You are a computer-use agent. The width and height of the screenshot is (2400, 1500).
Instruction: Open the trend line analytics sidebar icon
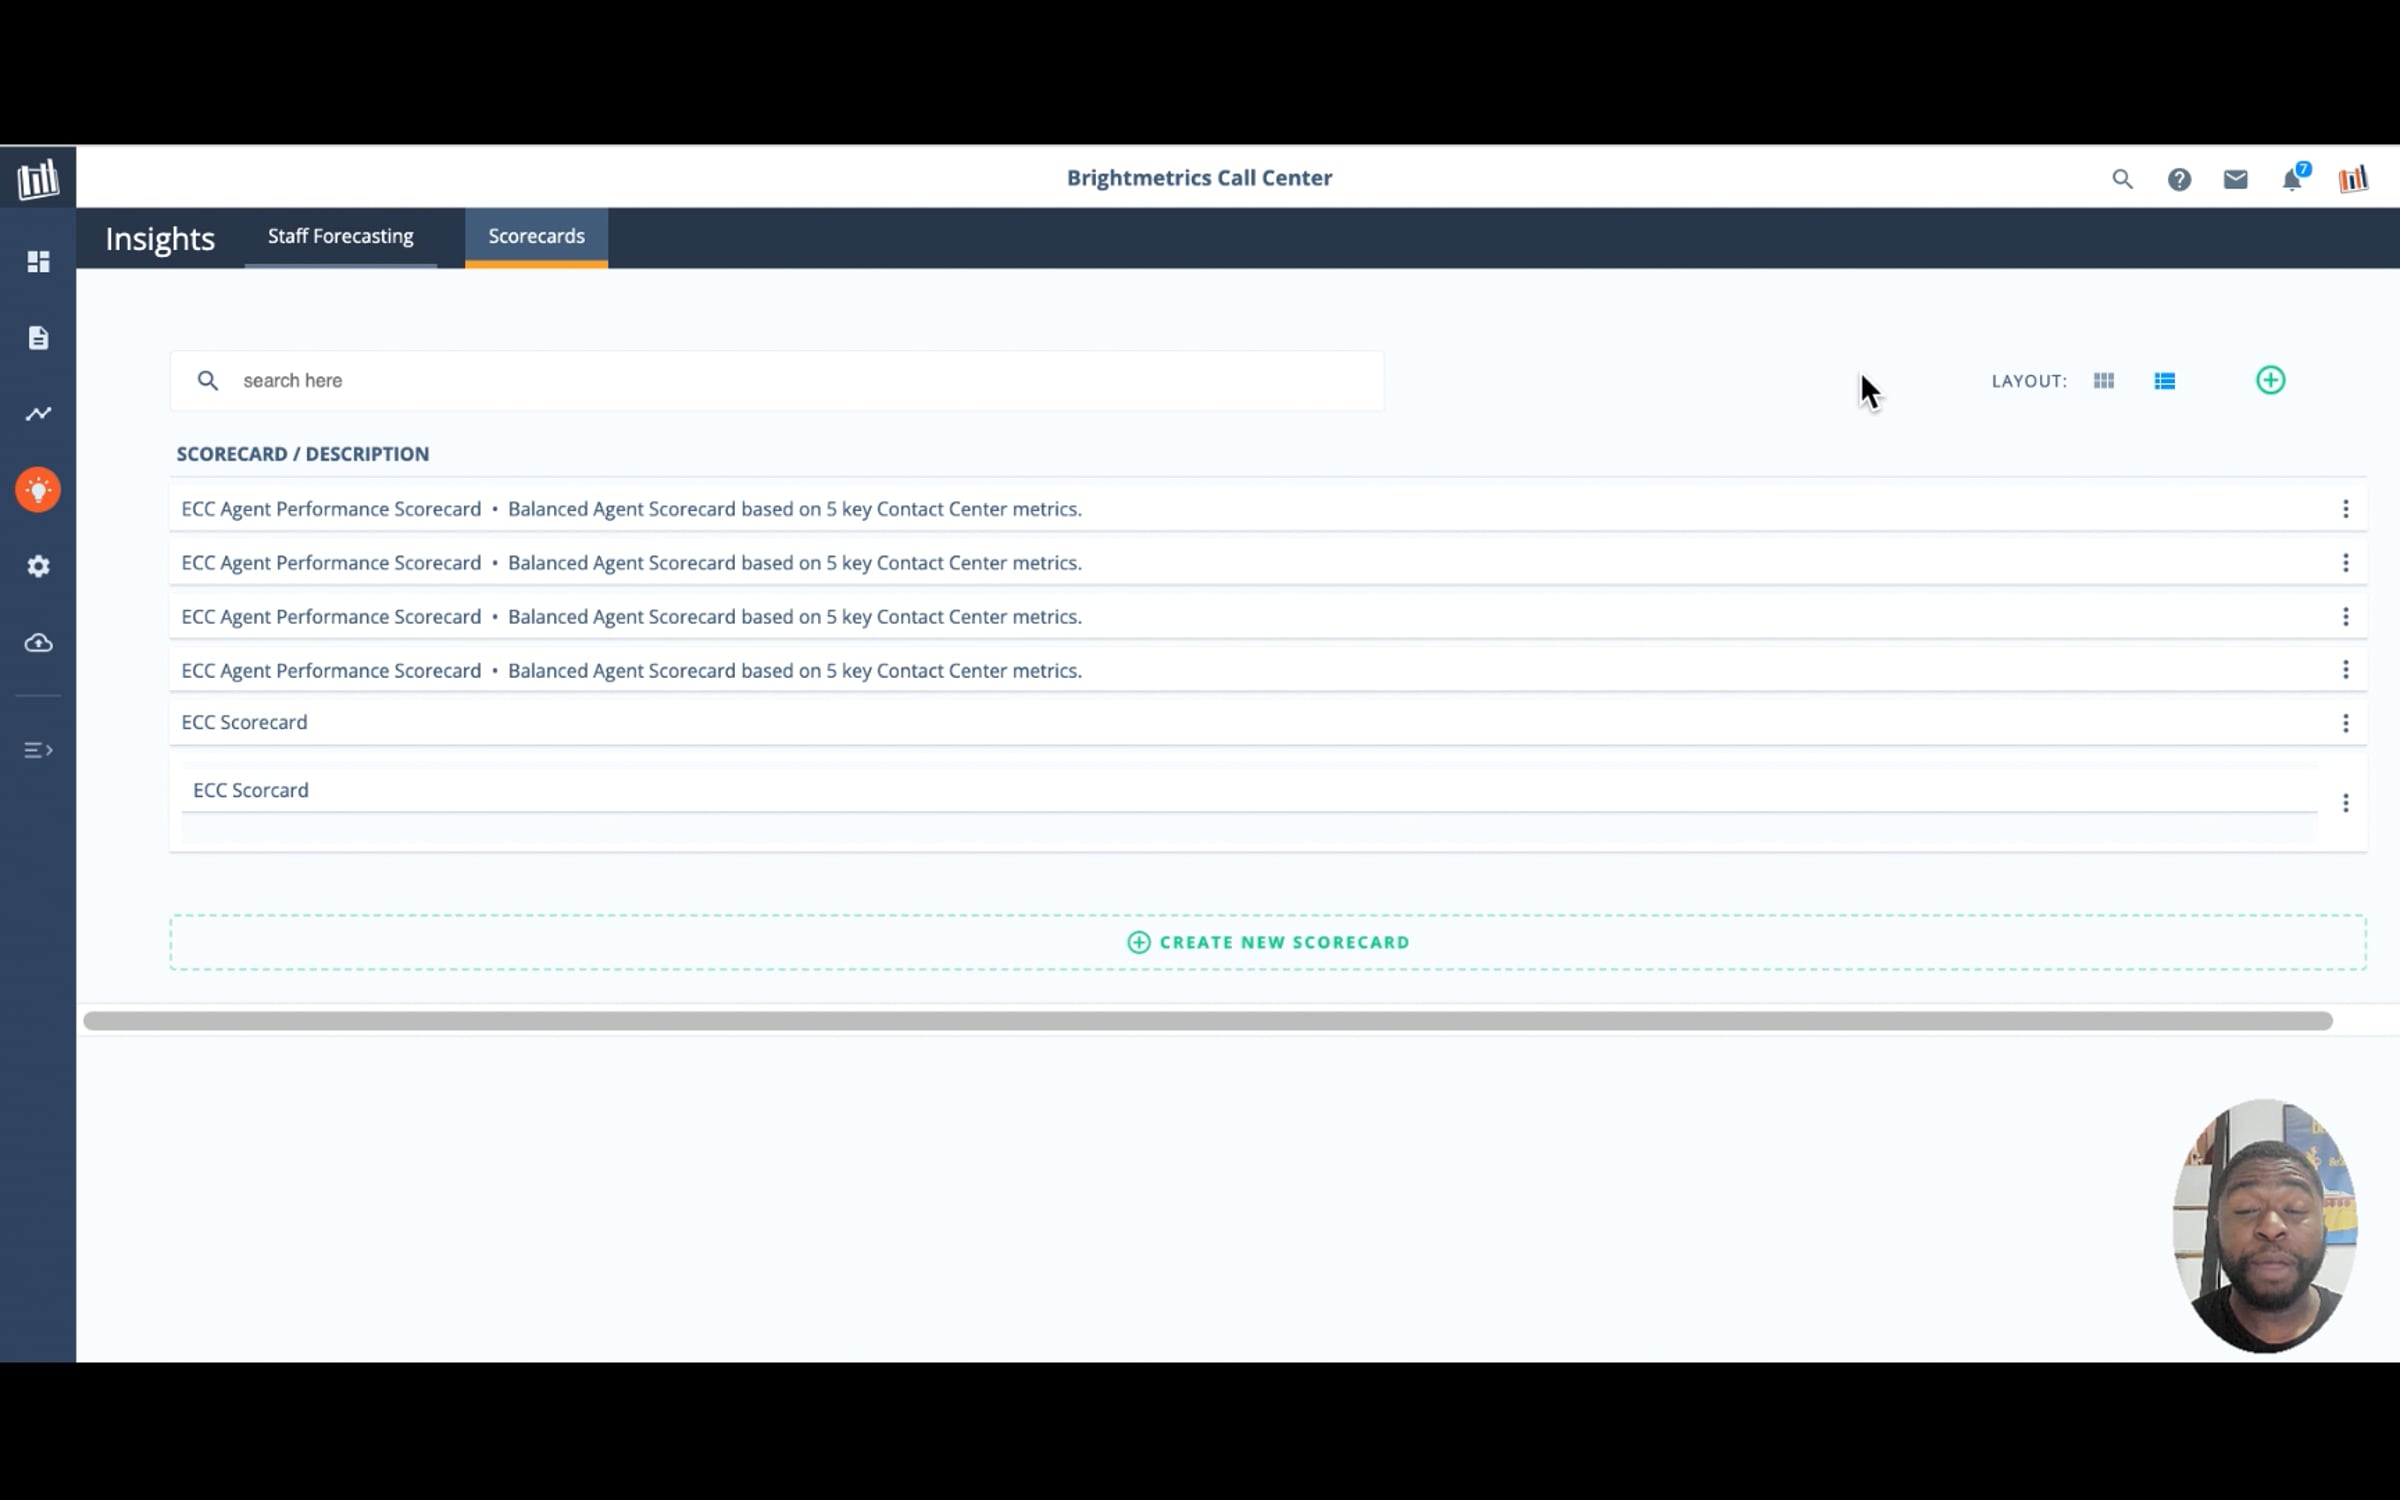click(38, 414)
